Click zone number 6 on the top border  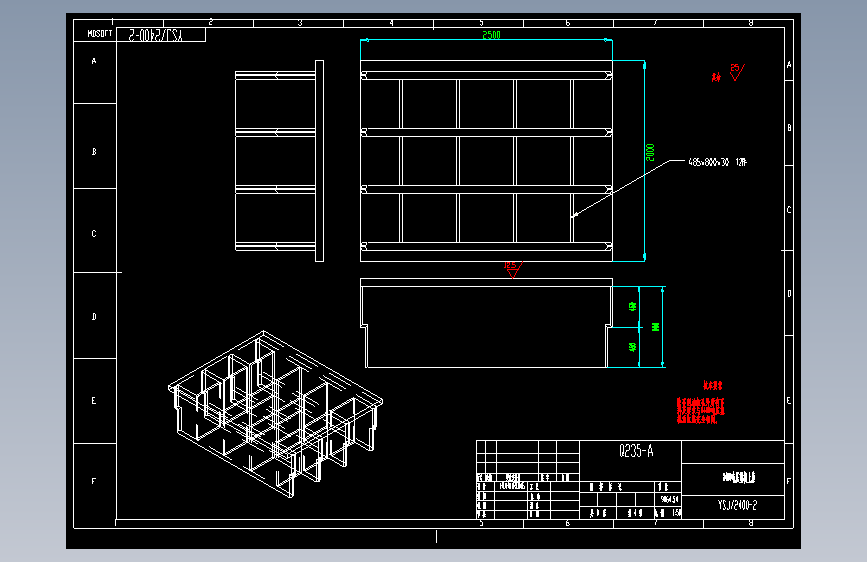pyautogui.click(x=568, y=23)
